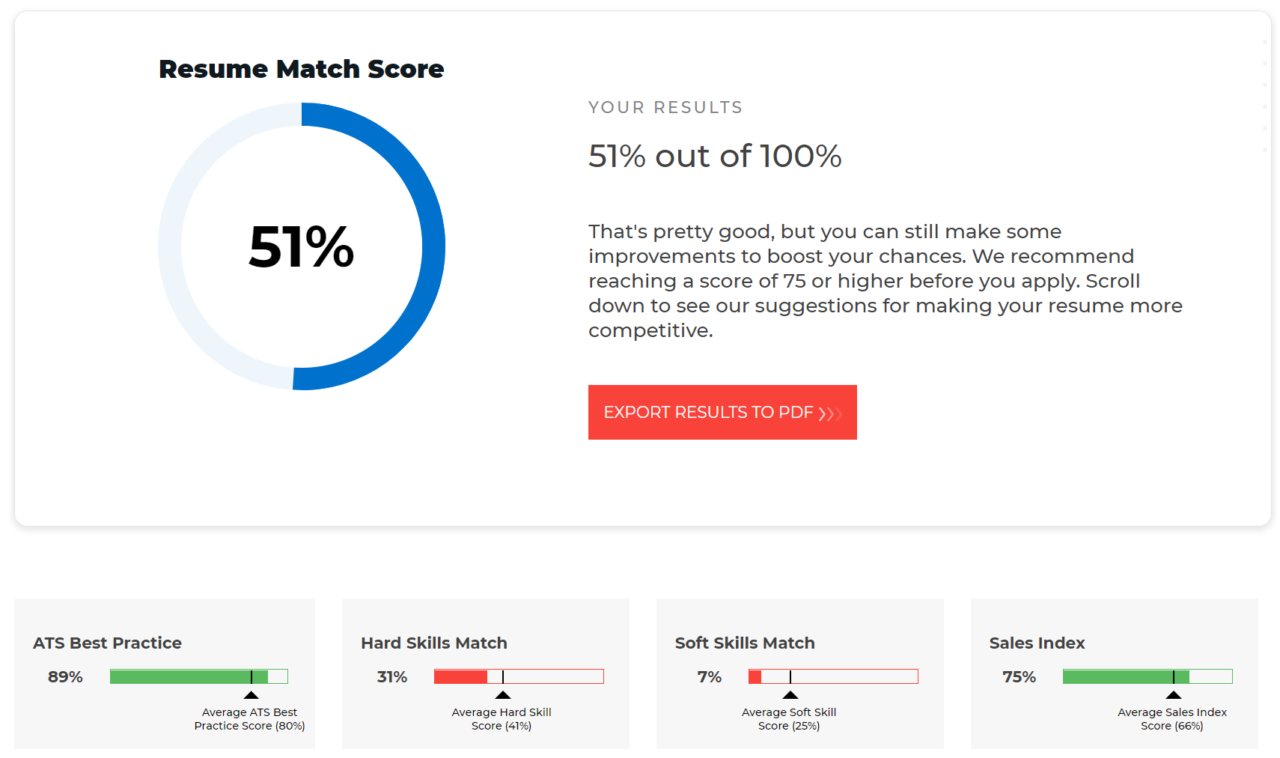Image resolution: width=1280 pixels, height=758 pixels.
Task: Open the ATS Best Practice score card
Action: point(164,674)
